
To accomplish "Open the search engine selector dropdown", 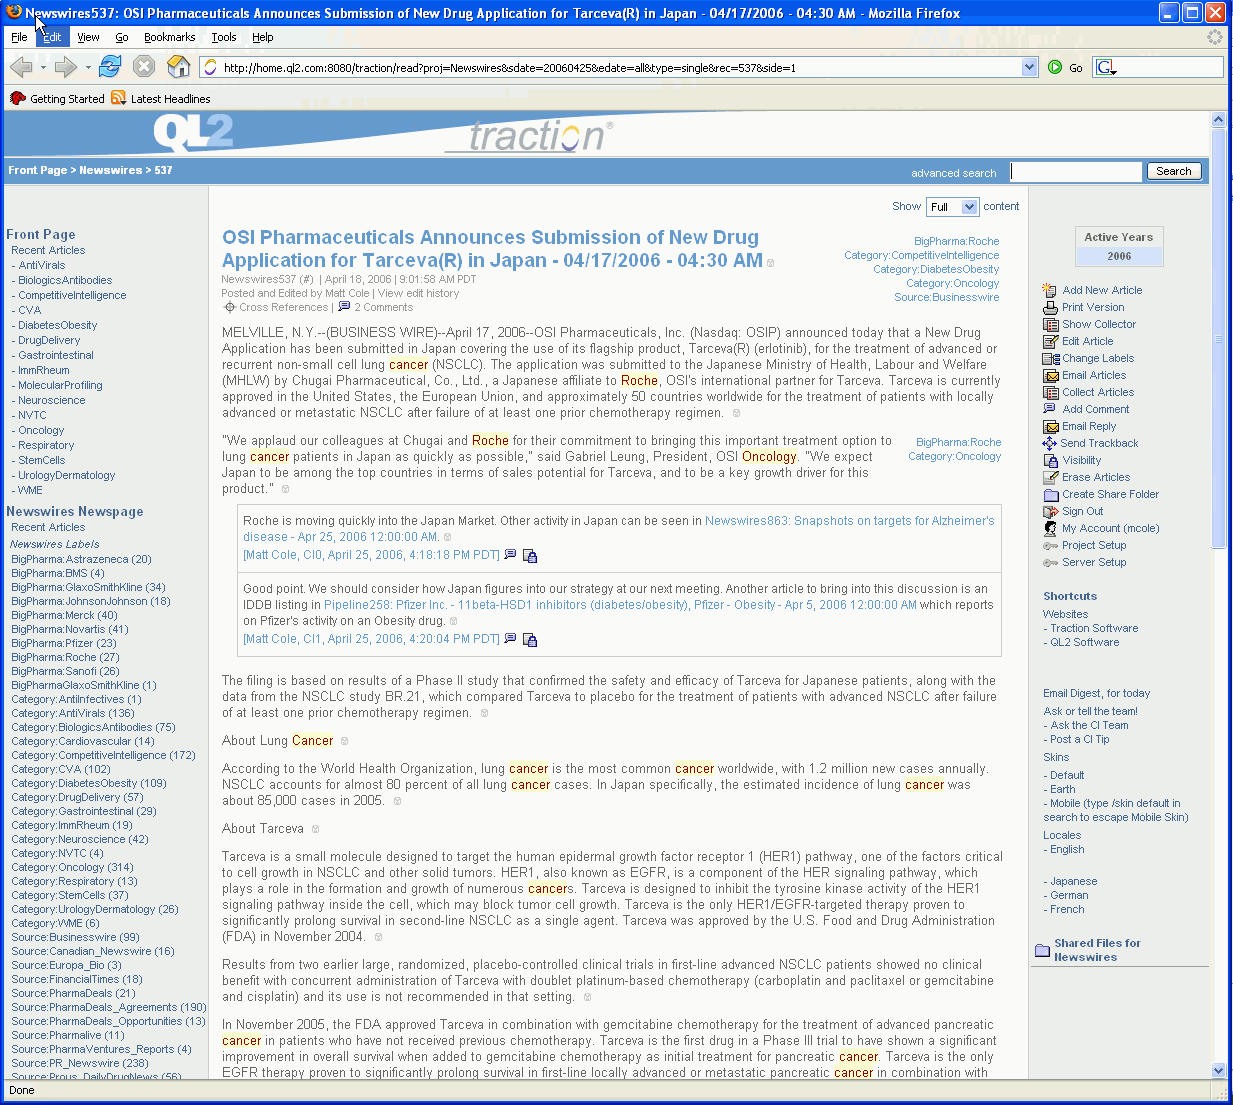I will point(1106,67).
